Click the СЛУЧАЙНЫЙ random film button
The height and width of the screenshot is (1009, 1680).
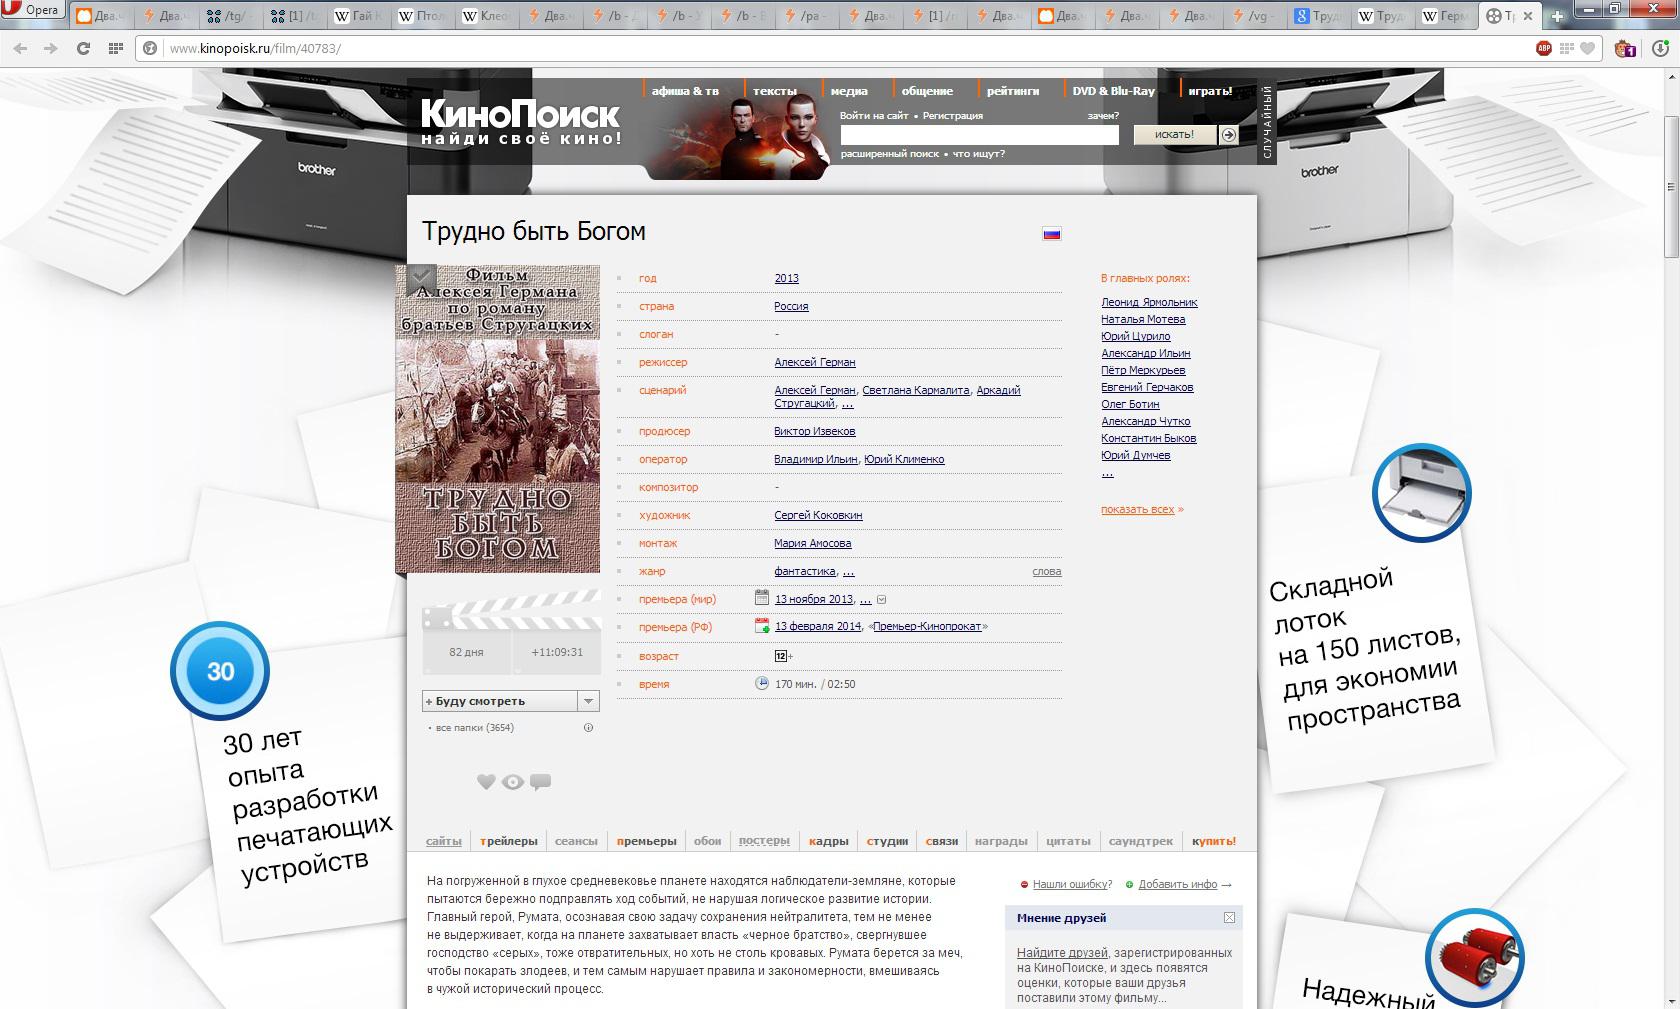[1267, 124]
